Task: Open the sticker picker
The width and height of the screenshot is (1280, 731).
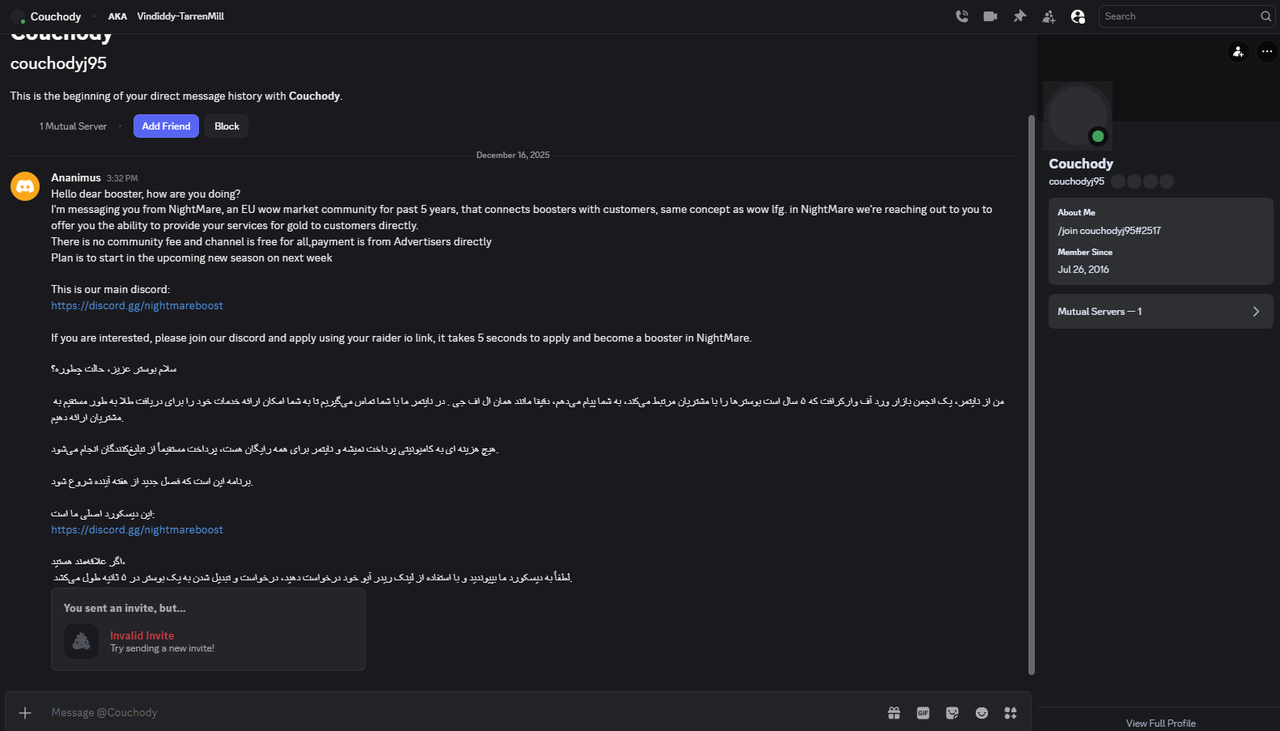Action: [952, 713]
